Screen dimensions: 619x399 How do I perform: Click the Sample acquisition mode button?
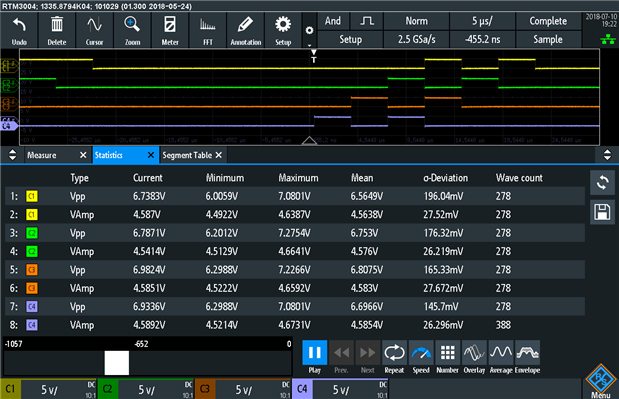point(548,39)
